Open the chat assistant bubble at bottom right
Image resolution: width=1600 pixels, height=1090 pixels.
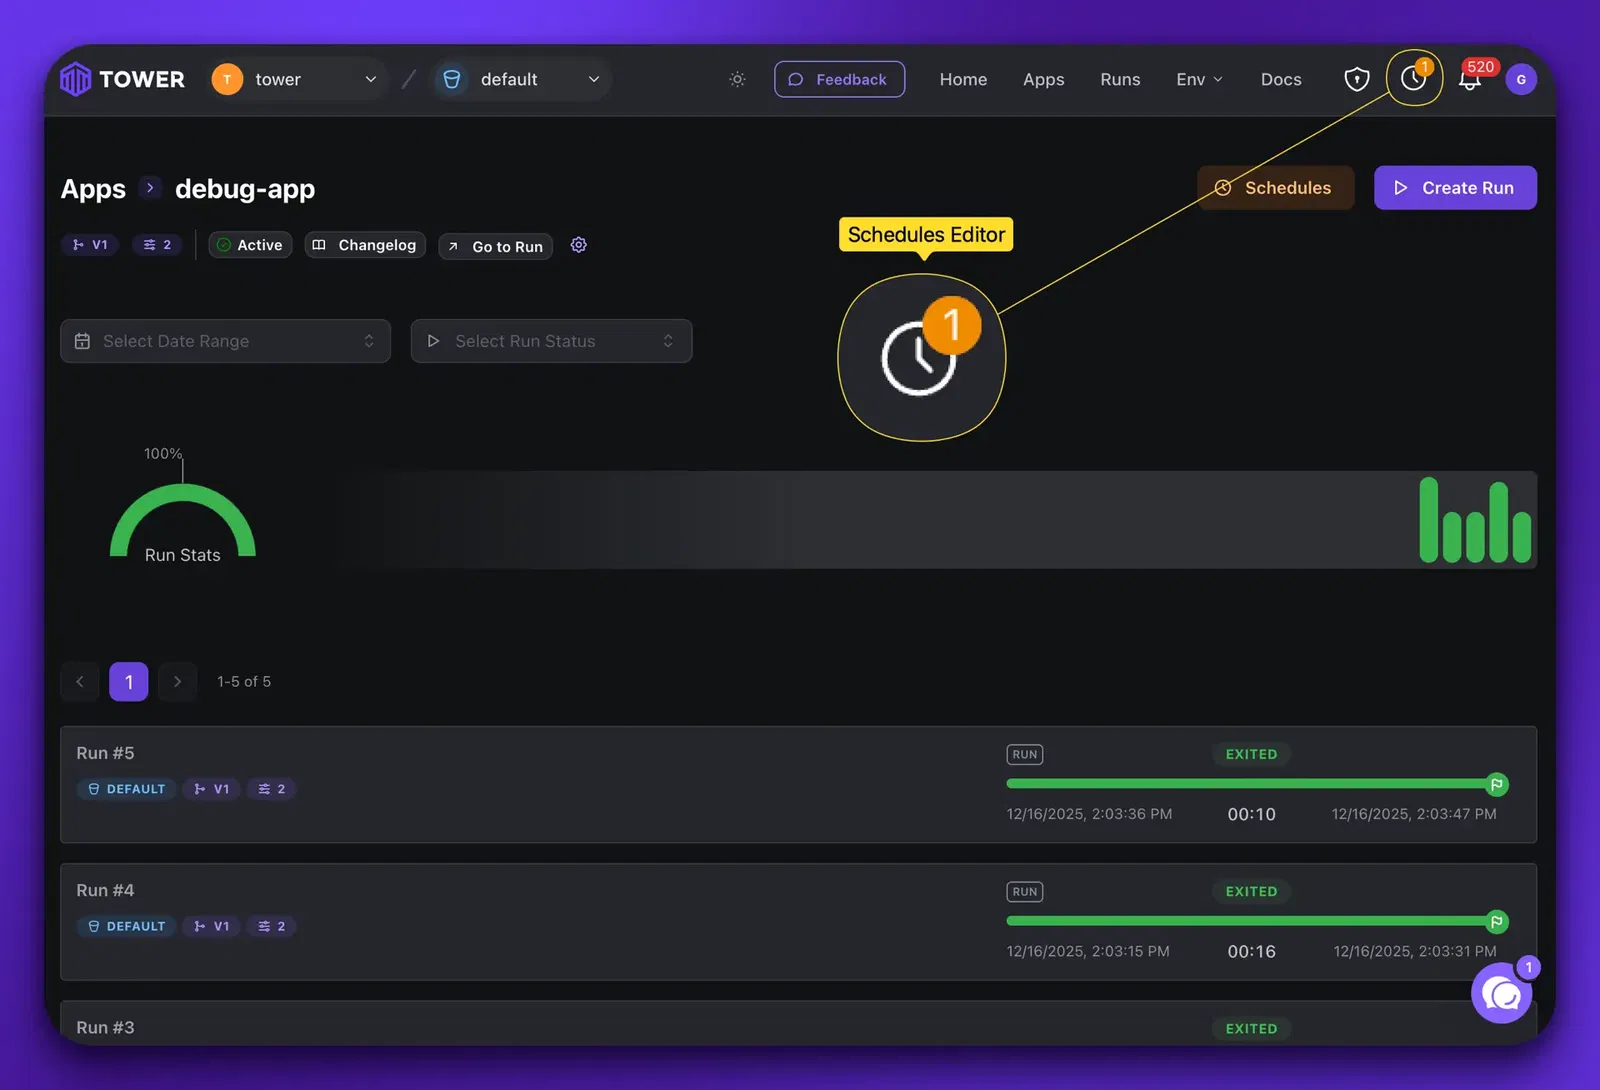[x=1500, y=993]
